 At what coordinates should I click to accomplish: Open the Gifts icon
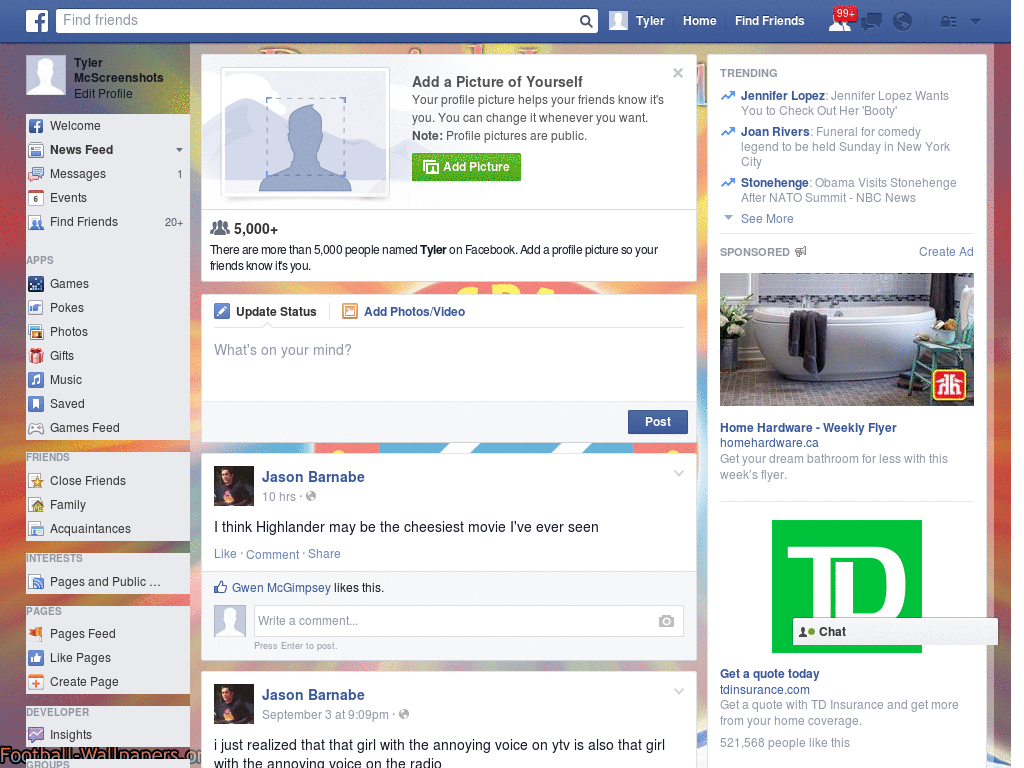coord(36,356)
